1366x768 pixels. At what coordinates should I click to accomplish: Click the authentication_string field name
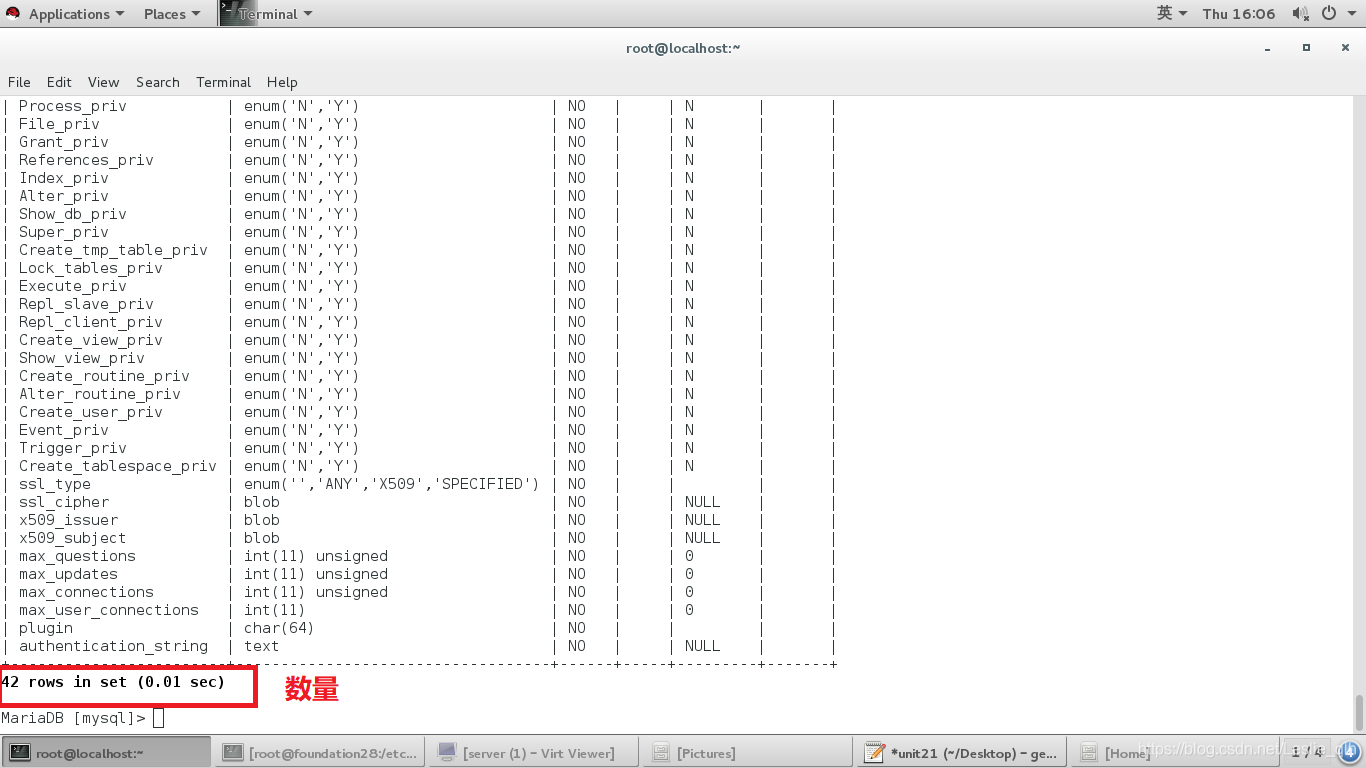pos(113,646)
